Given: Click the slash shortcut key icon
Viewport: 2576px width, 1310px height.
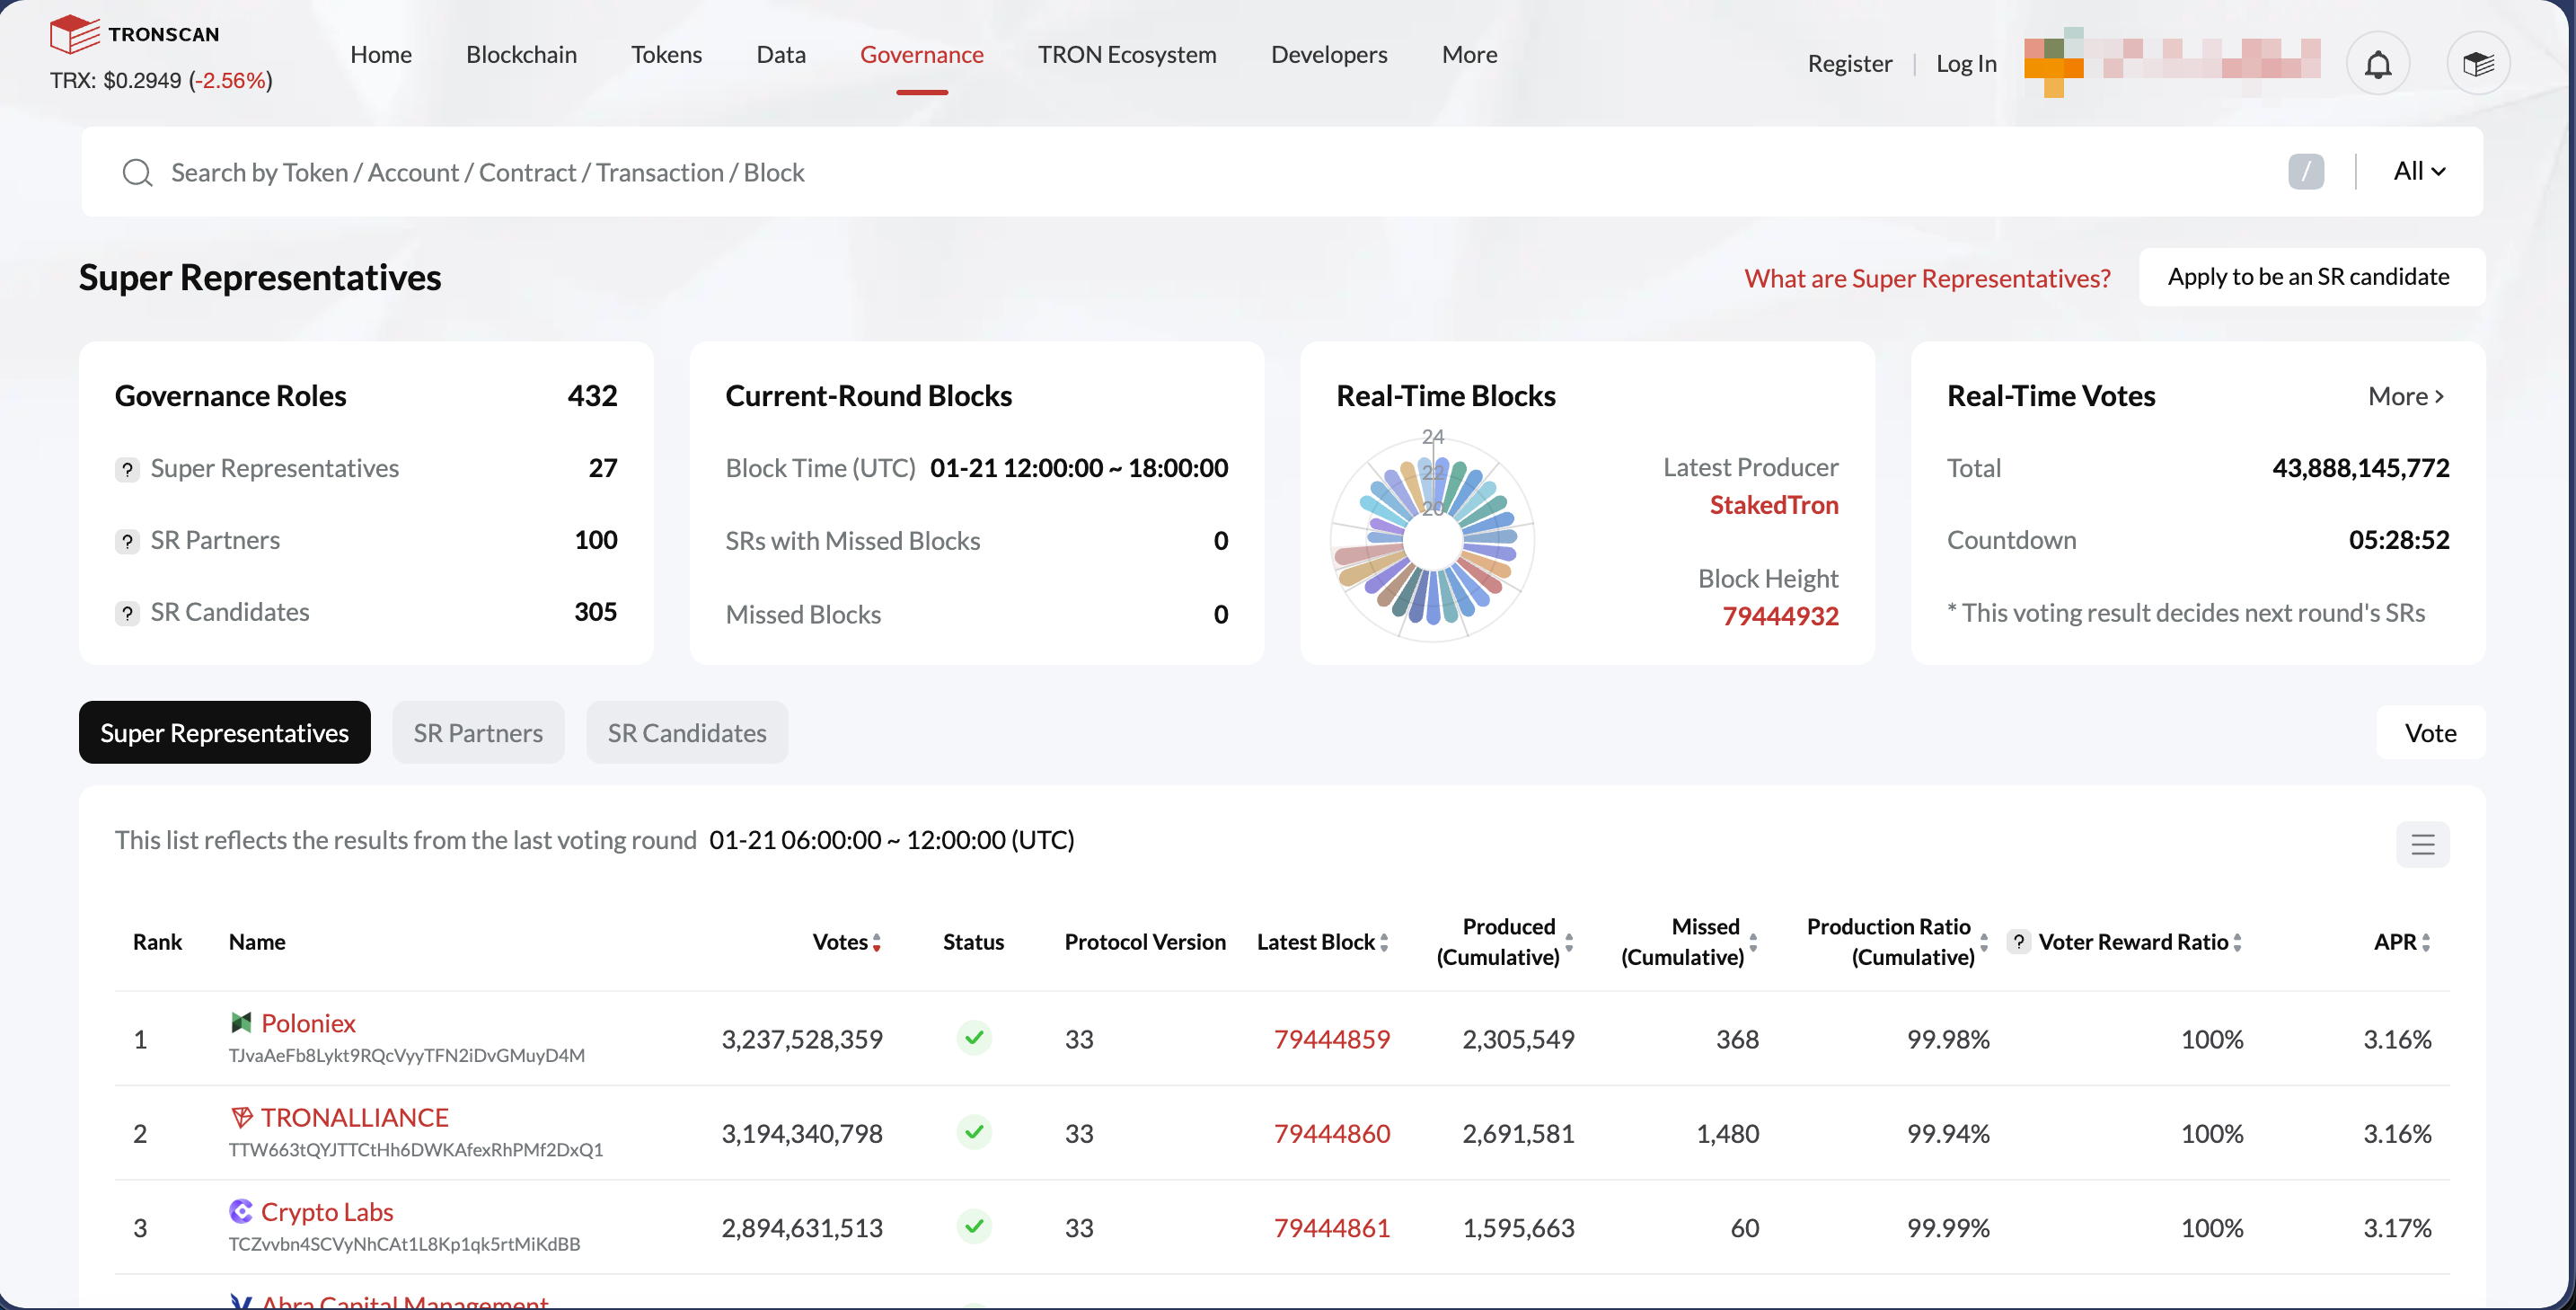Looking at the screenshot, I should pos(2306,172).
